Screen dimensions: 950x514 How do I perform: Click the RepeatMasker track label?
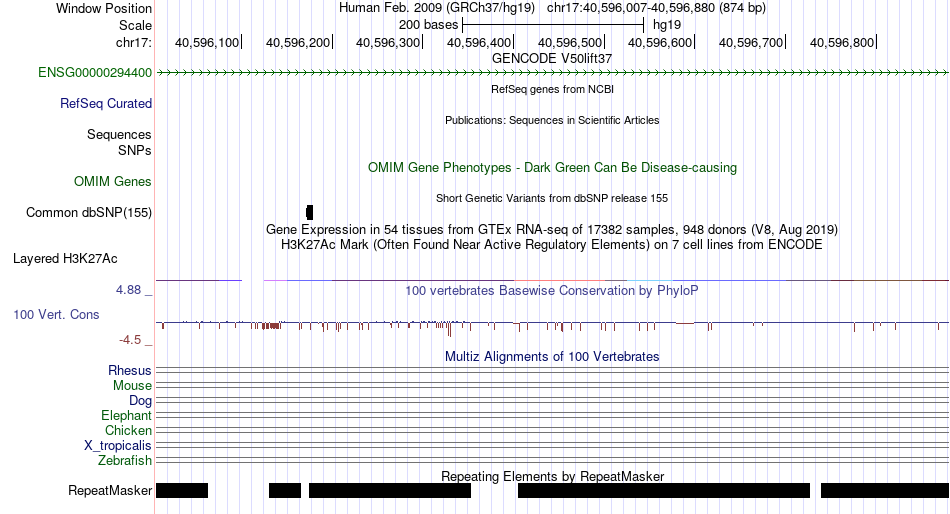[110, 490]
